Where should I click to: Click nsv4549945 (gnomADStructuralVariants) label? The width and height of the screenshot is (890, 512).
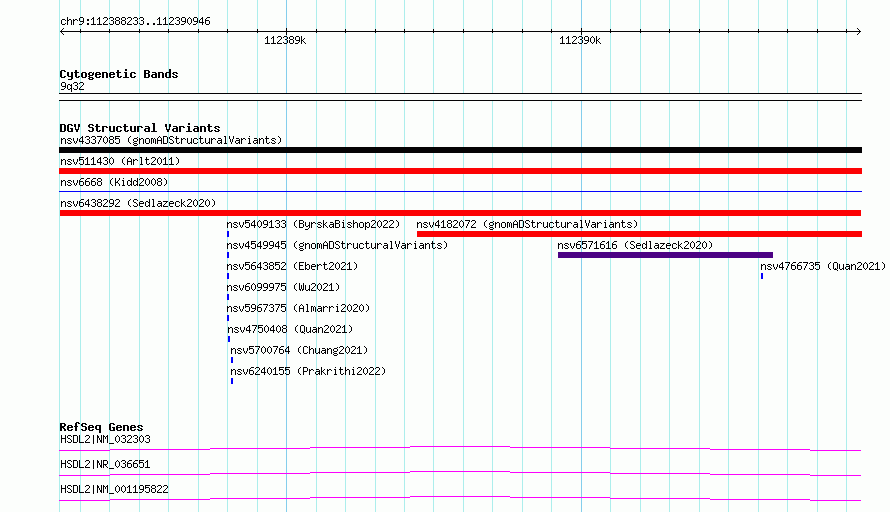coord(337,245)
